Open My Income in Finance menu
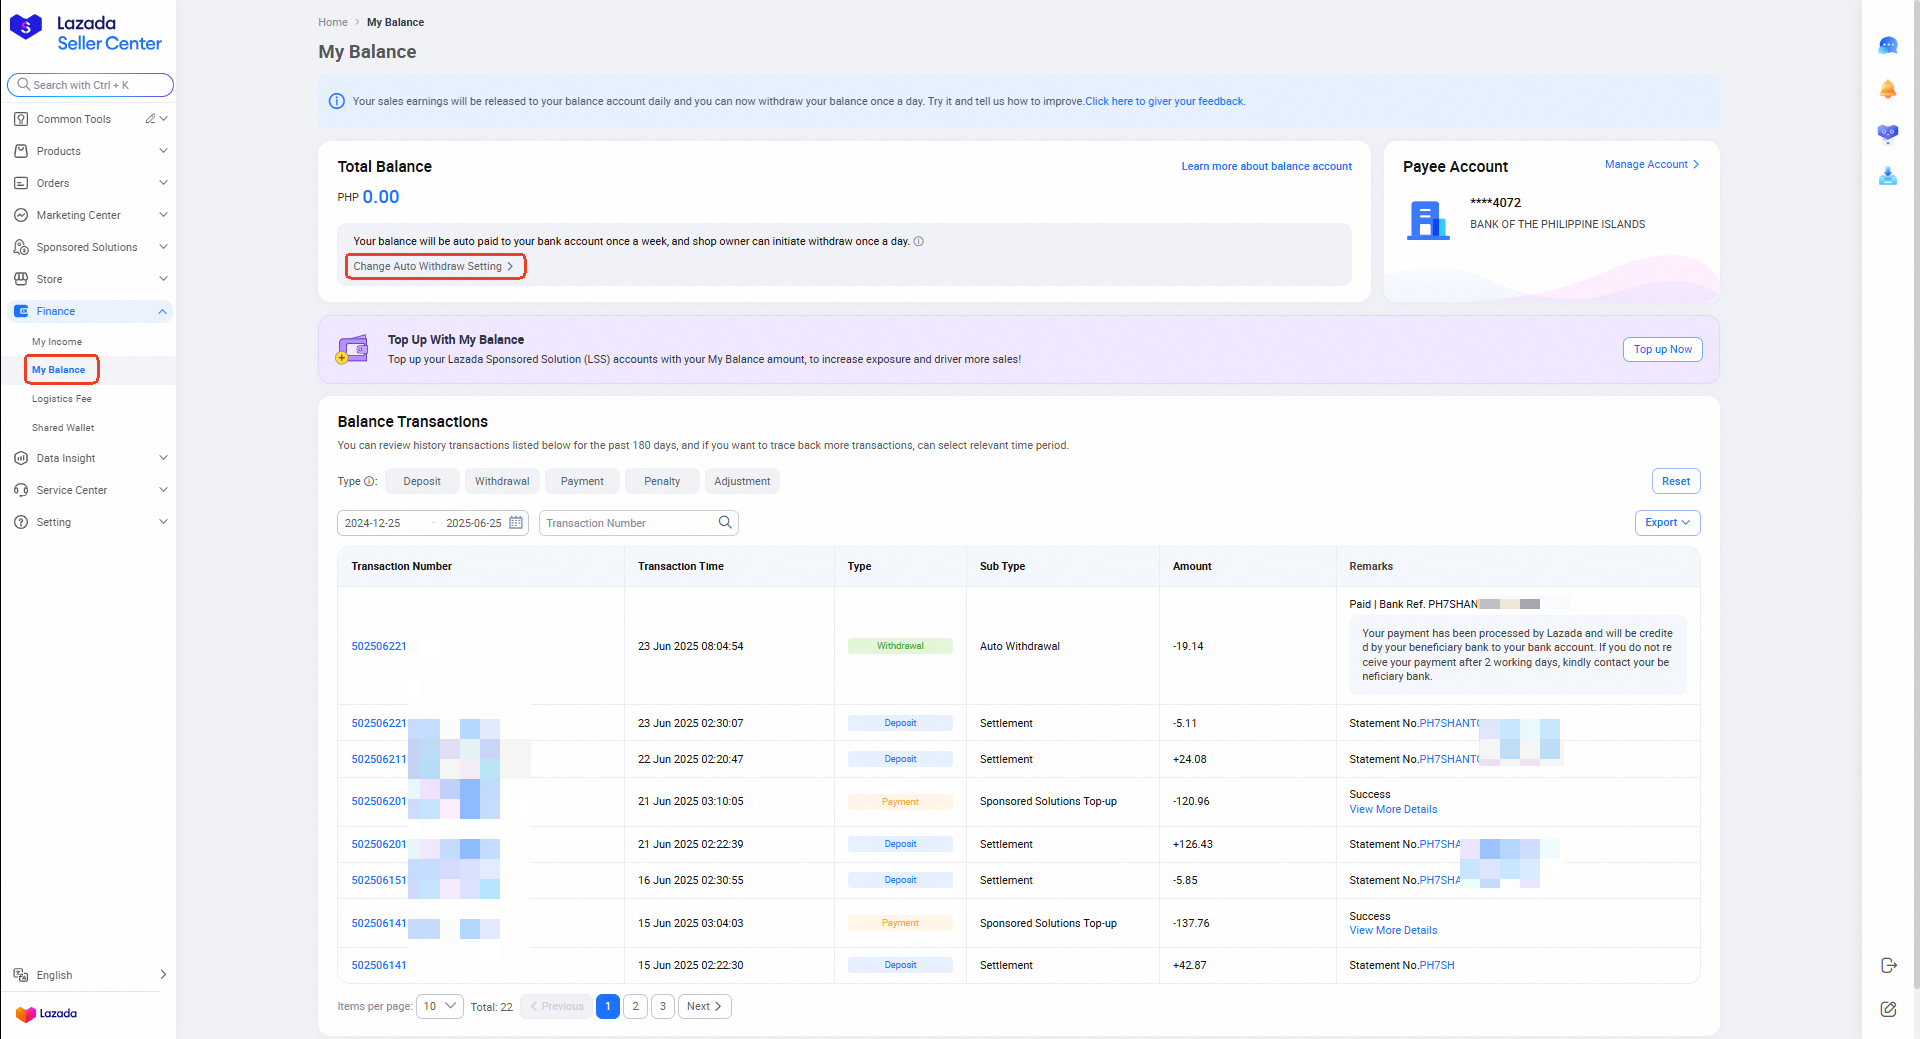Viewport: 1920px width, 1039px height. tap(57, 342)
